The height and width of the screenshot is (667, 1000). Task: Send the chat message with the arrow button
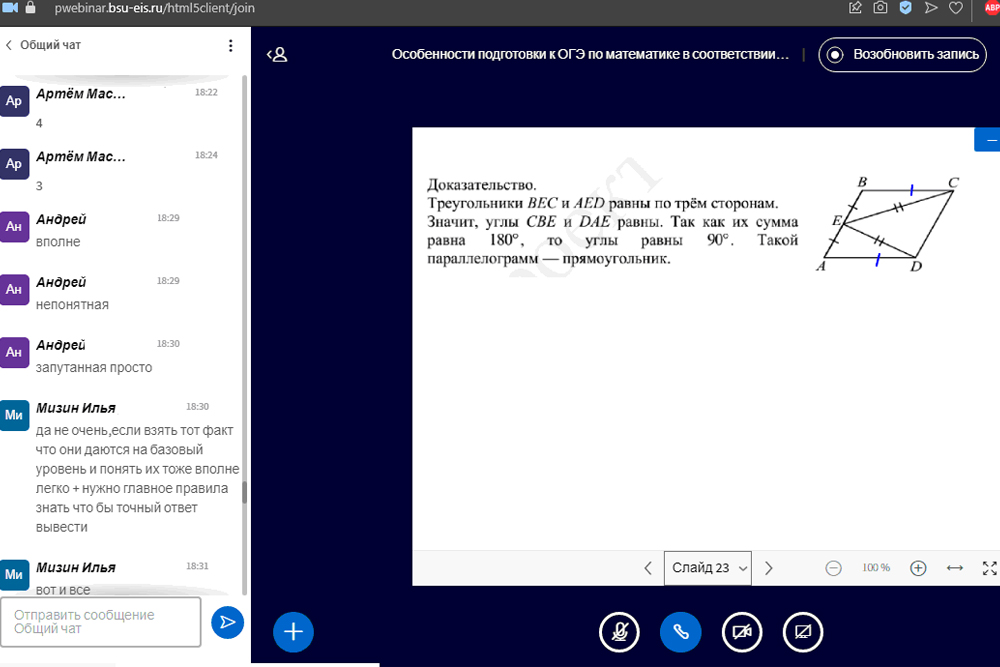pos(228,622)
